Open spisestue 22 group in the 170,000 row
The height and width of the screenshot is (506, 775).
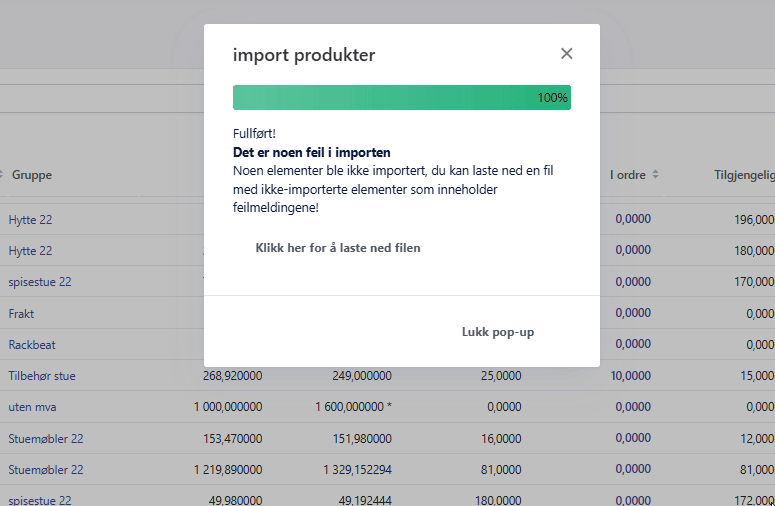(x=40, y=282)
